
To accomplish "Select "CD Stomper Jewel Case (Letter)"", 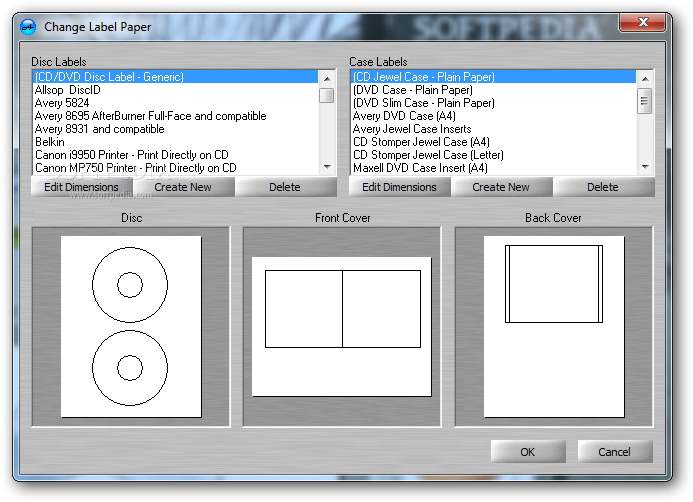I will (x=494, y=155).
